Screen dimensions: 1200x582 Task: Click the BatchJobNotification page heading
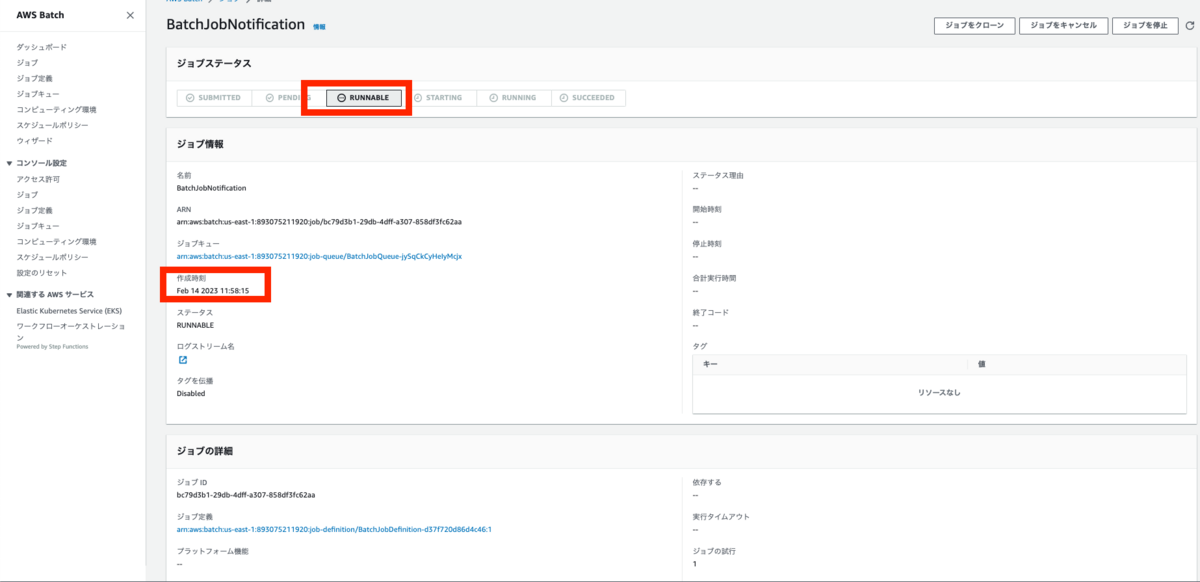235,25
